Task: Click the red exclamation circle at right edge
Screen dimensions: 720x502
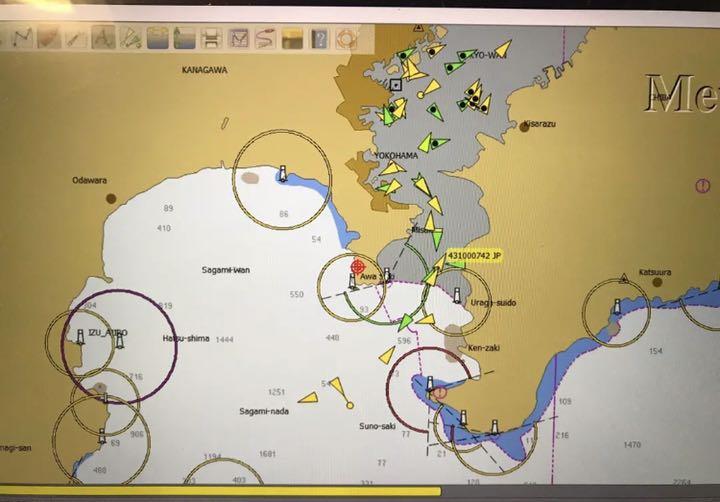Action: 702,186
